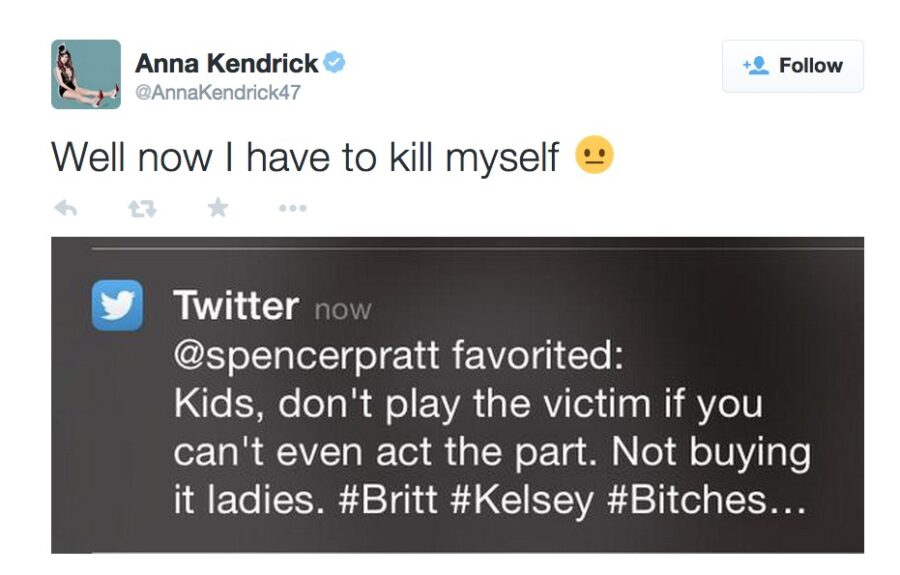Click the neutral face emoji in the tweet

(x=593, y=156)
